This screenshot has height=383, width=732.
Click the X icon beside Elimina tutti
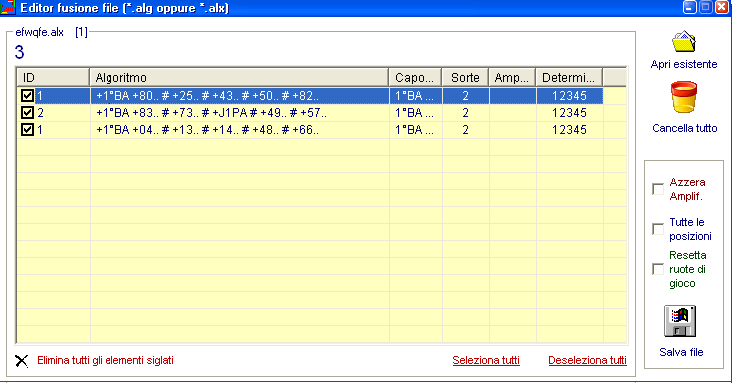click(x=21, y=361)
